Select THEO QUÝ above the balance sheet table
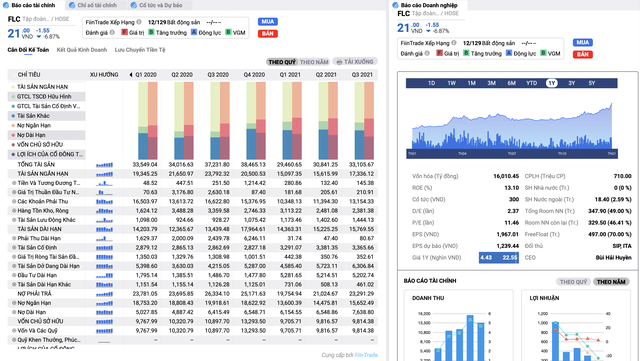 282,62
